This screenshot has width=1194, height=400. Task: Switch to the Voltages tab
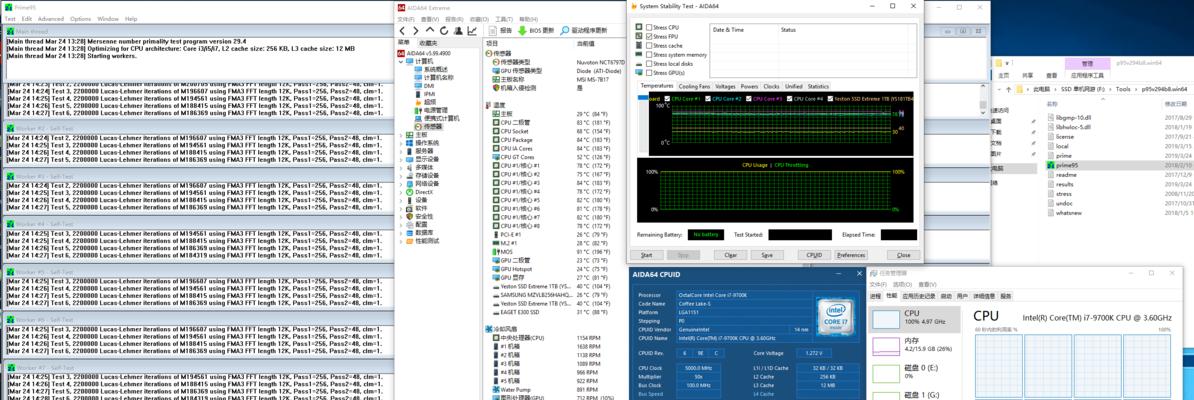(x=725, y=86)
